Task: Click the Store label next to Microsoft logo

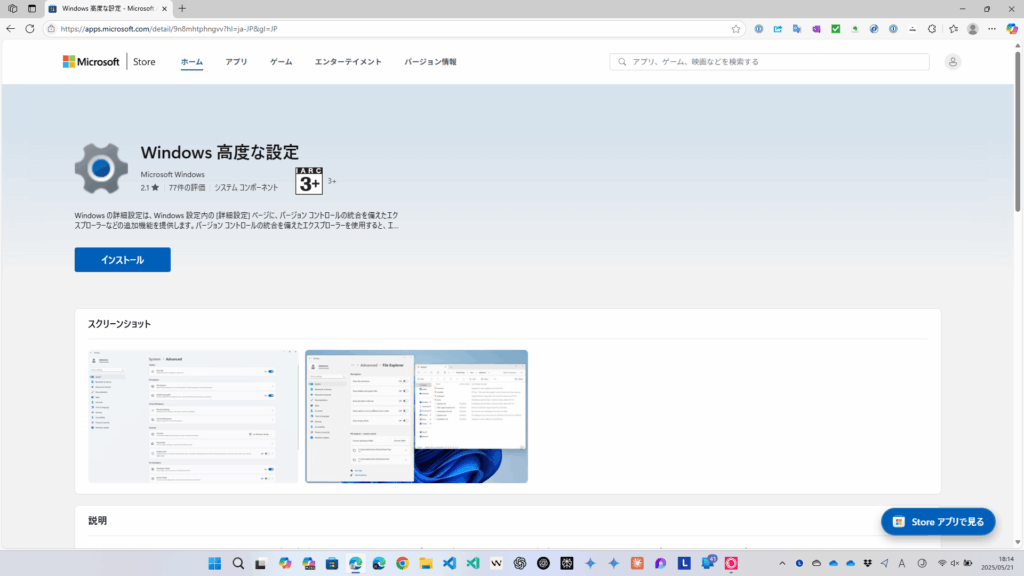Action: 144,62
